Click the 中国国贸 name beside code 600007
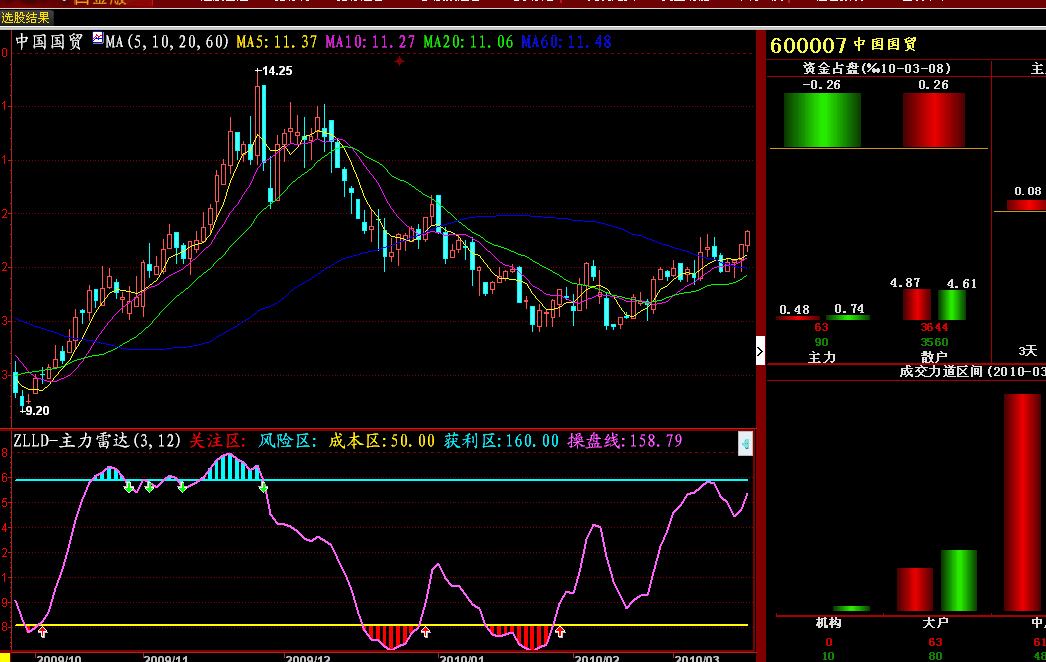This screenshot has height=662, width=1046. pyautogui.click(x=886, y=45)
